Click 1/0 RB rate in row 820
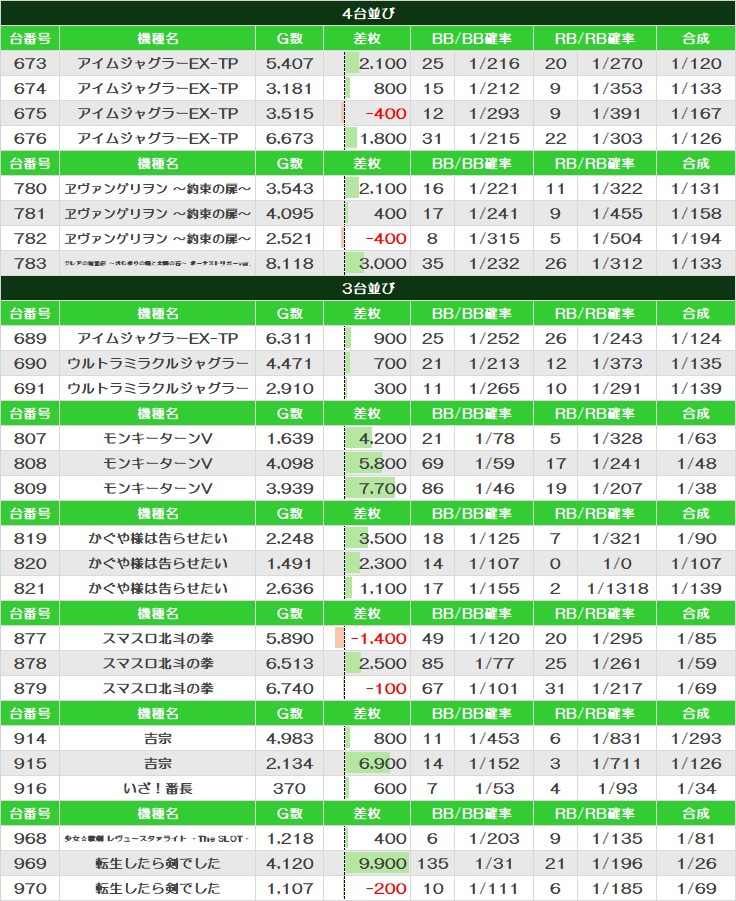Image resolution: width=736 pixels, height=901 pixels. pos(617,563)
